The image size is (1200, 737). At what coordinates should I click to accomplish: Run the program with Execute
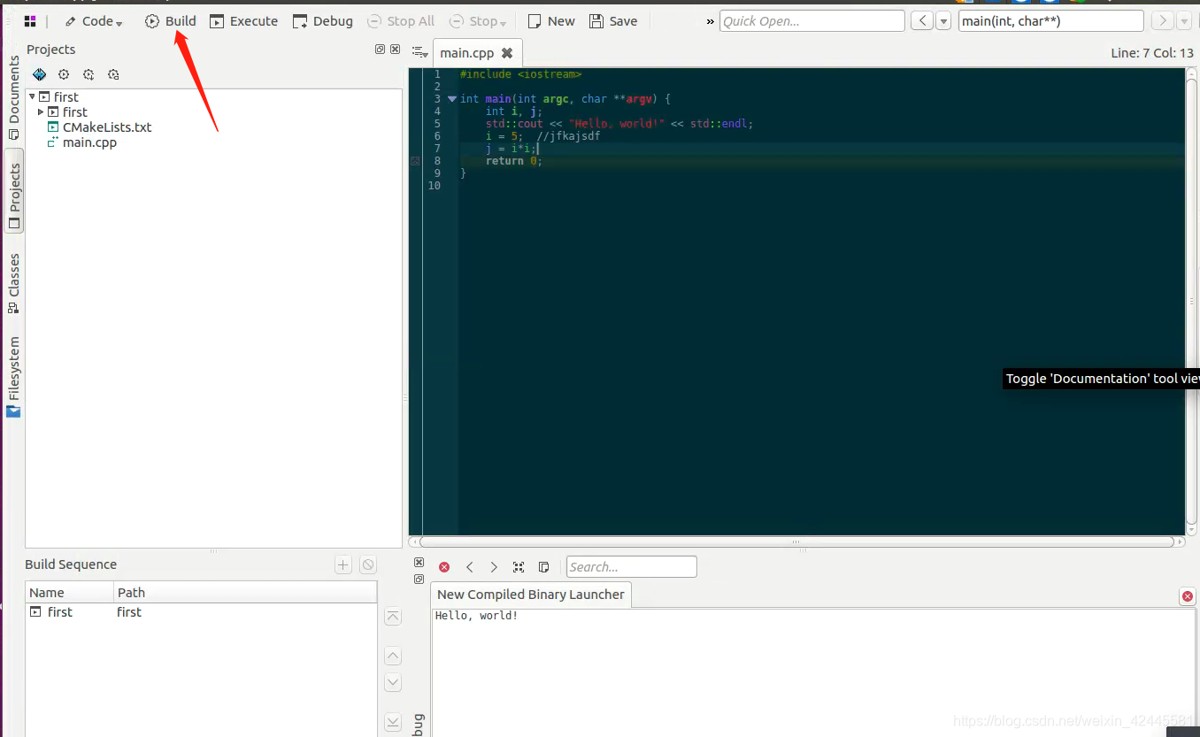[244, 21]
